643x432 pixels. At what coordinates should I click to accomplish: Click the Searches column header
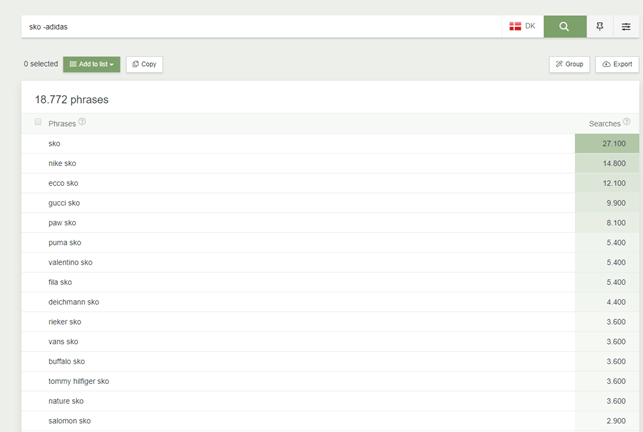point(604,123)
